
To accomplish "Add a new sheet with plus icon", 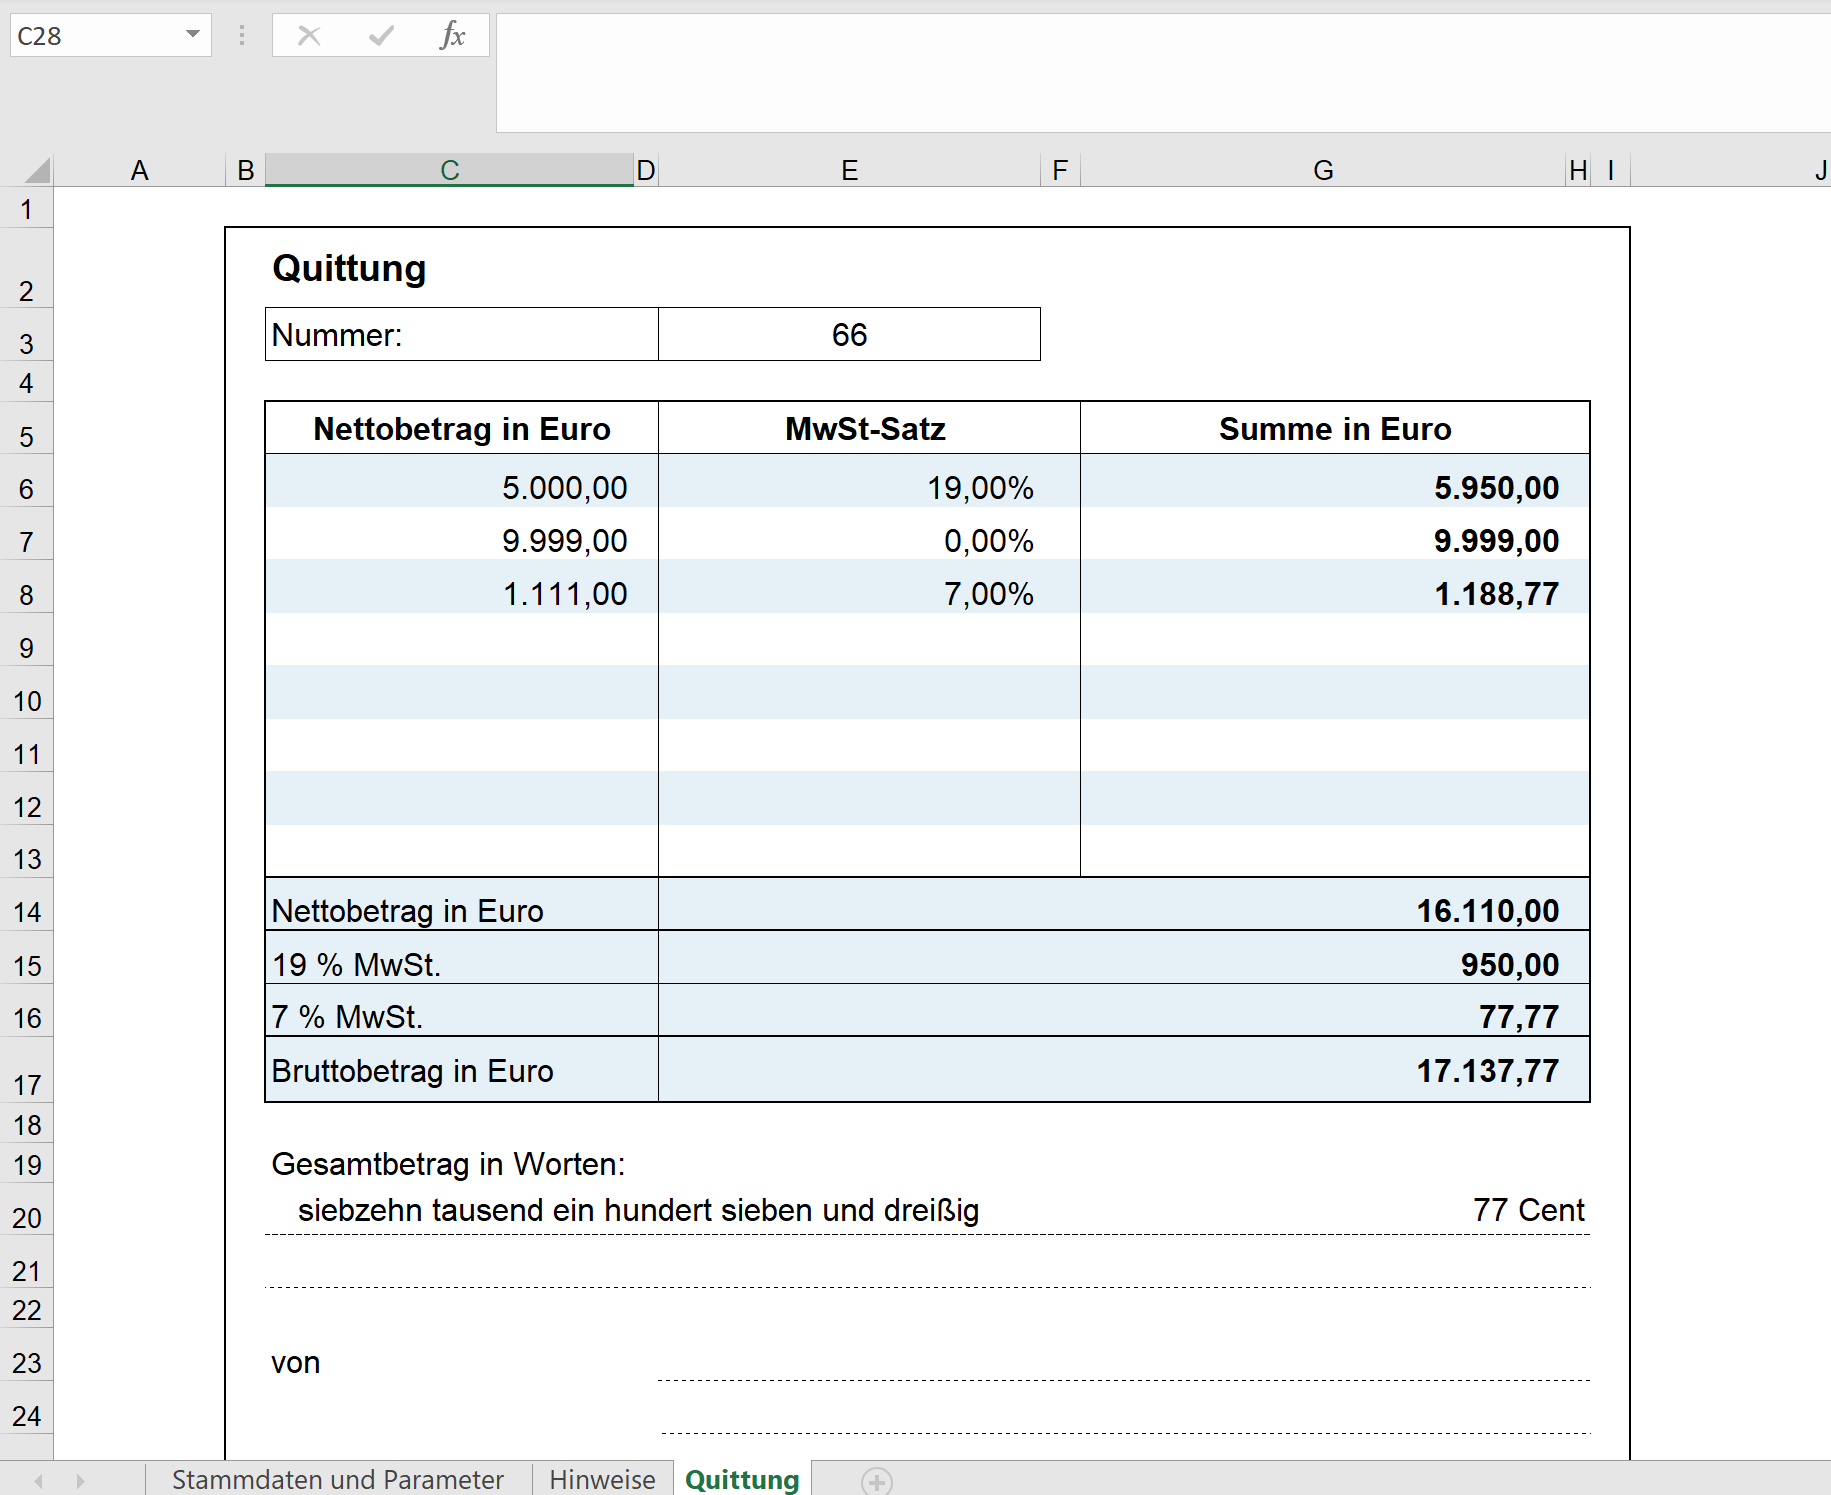I will [x=876, y=1481].
